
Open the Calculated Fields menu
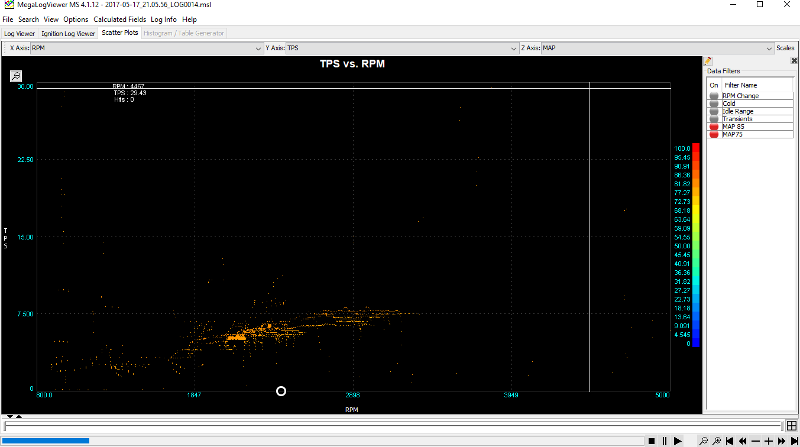pyautogui.click(x=120, y=19)
